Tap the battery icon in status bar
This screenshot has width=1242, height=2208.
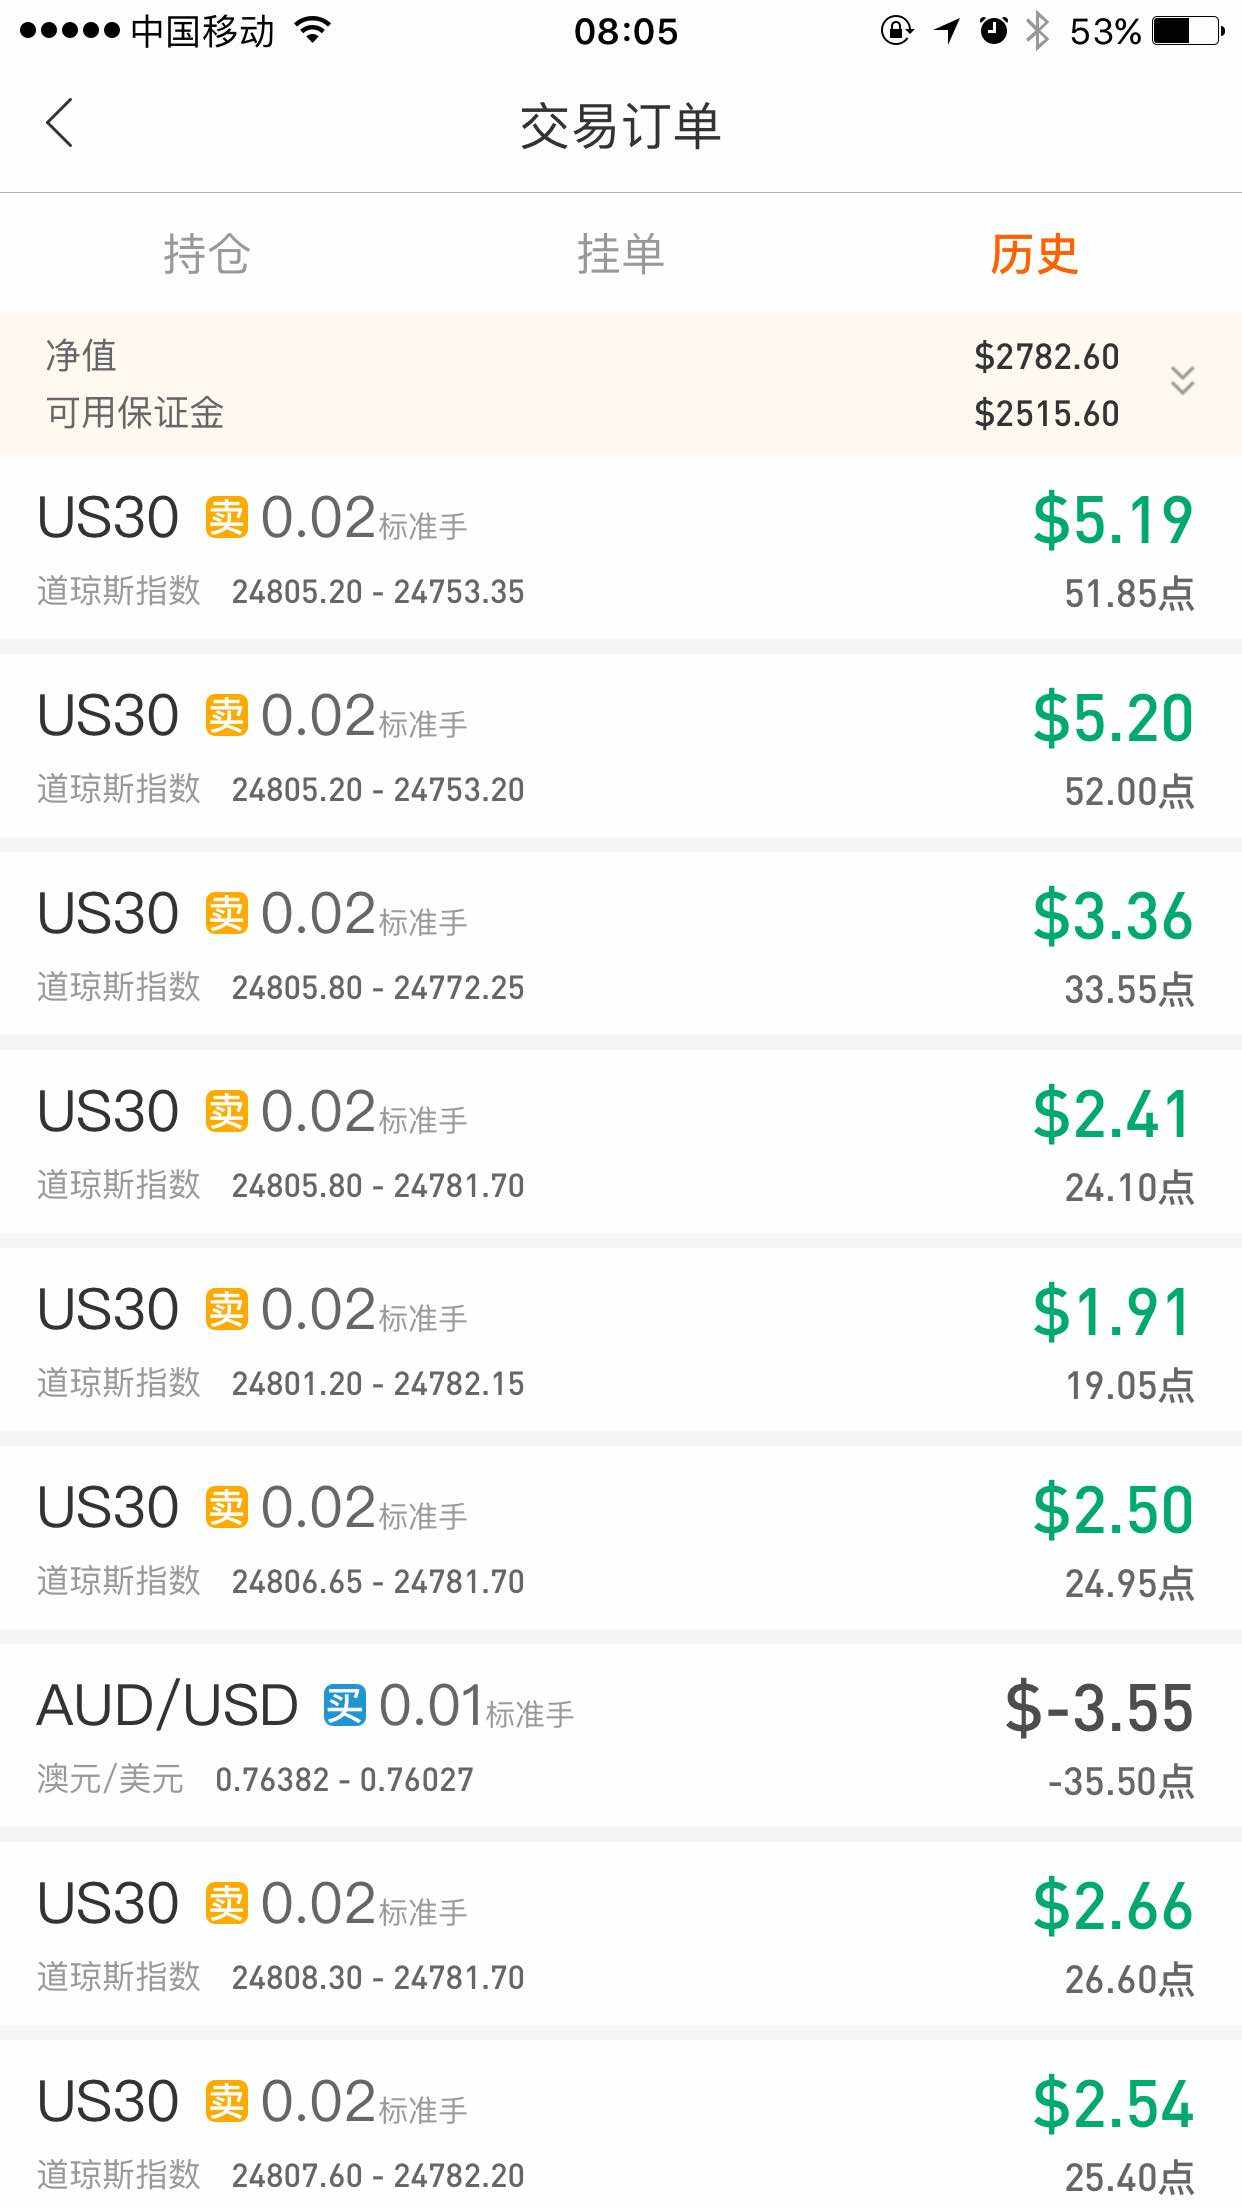pyautogui.click(x=1187, y=32)
